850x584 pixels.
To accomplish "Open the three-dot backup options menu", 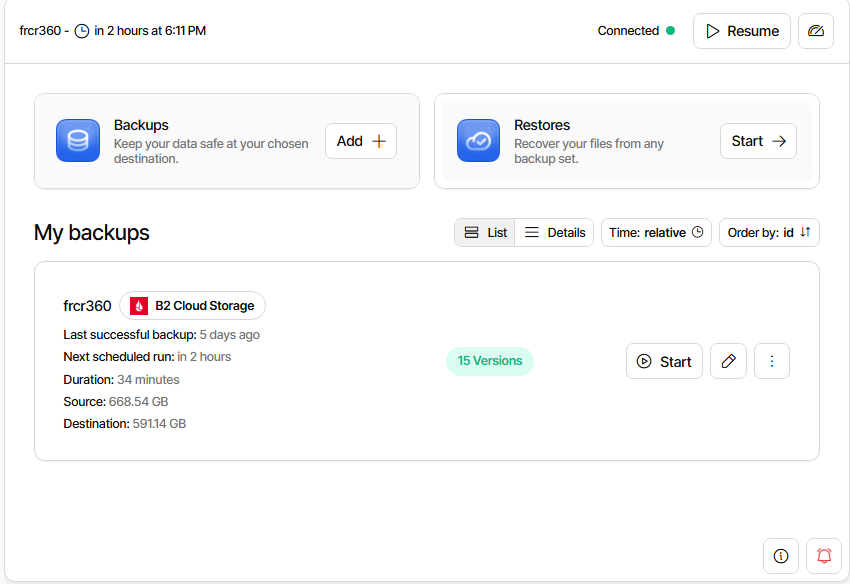I will [x=772, y=361].
